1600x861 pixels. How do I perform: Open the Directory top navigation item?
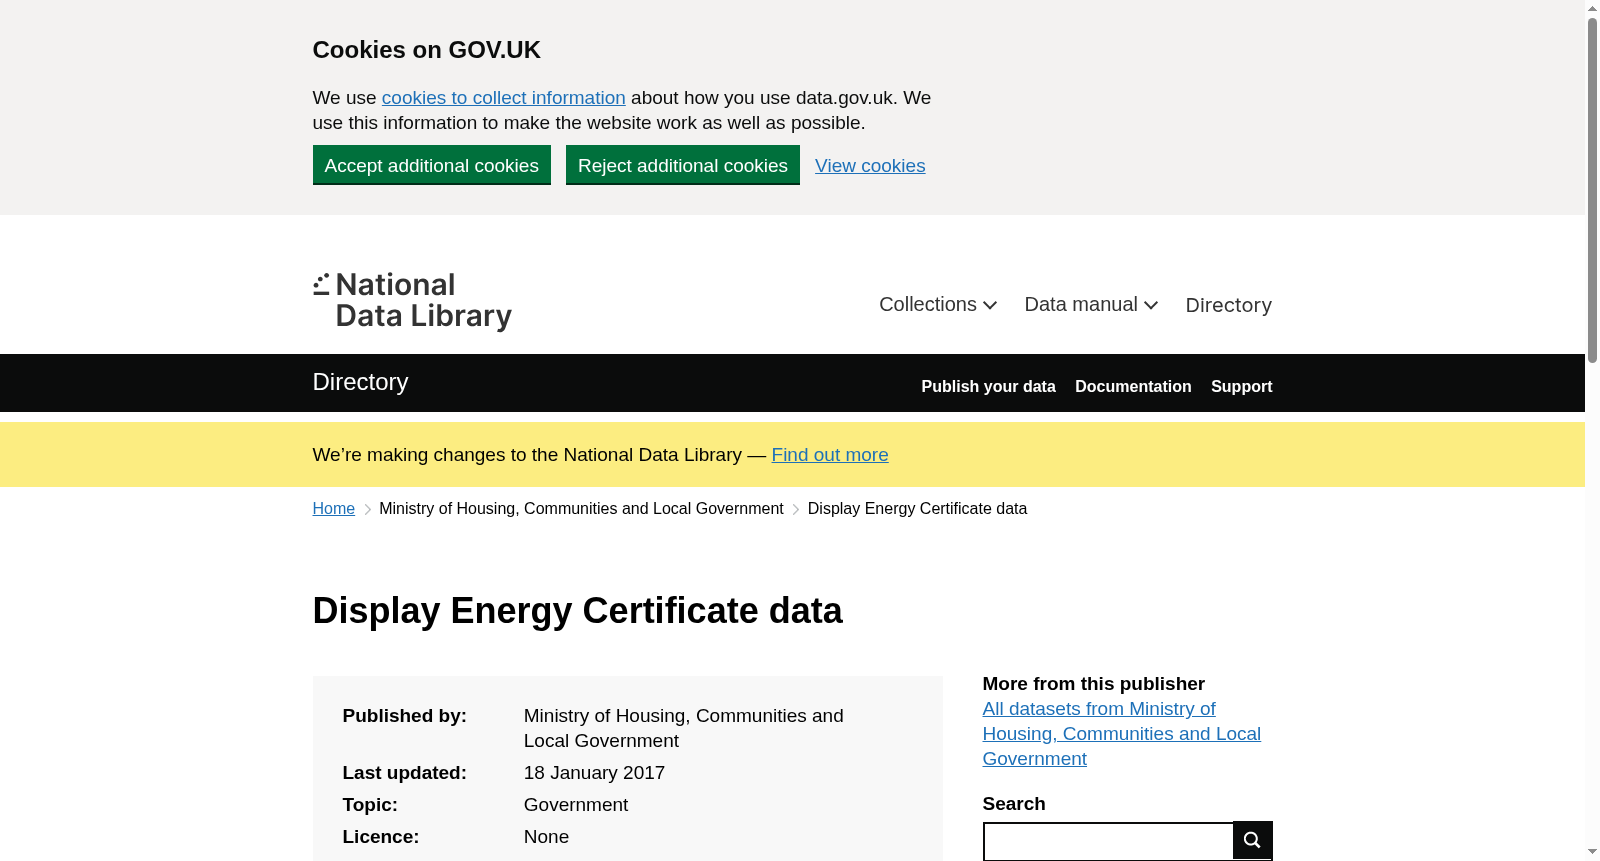click(1228, 305)
